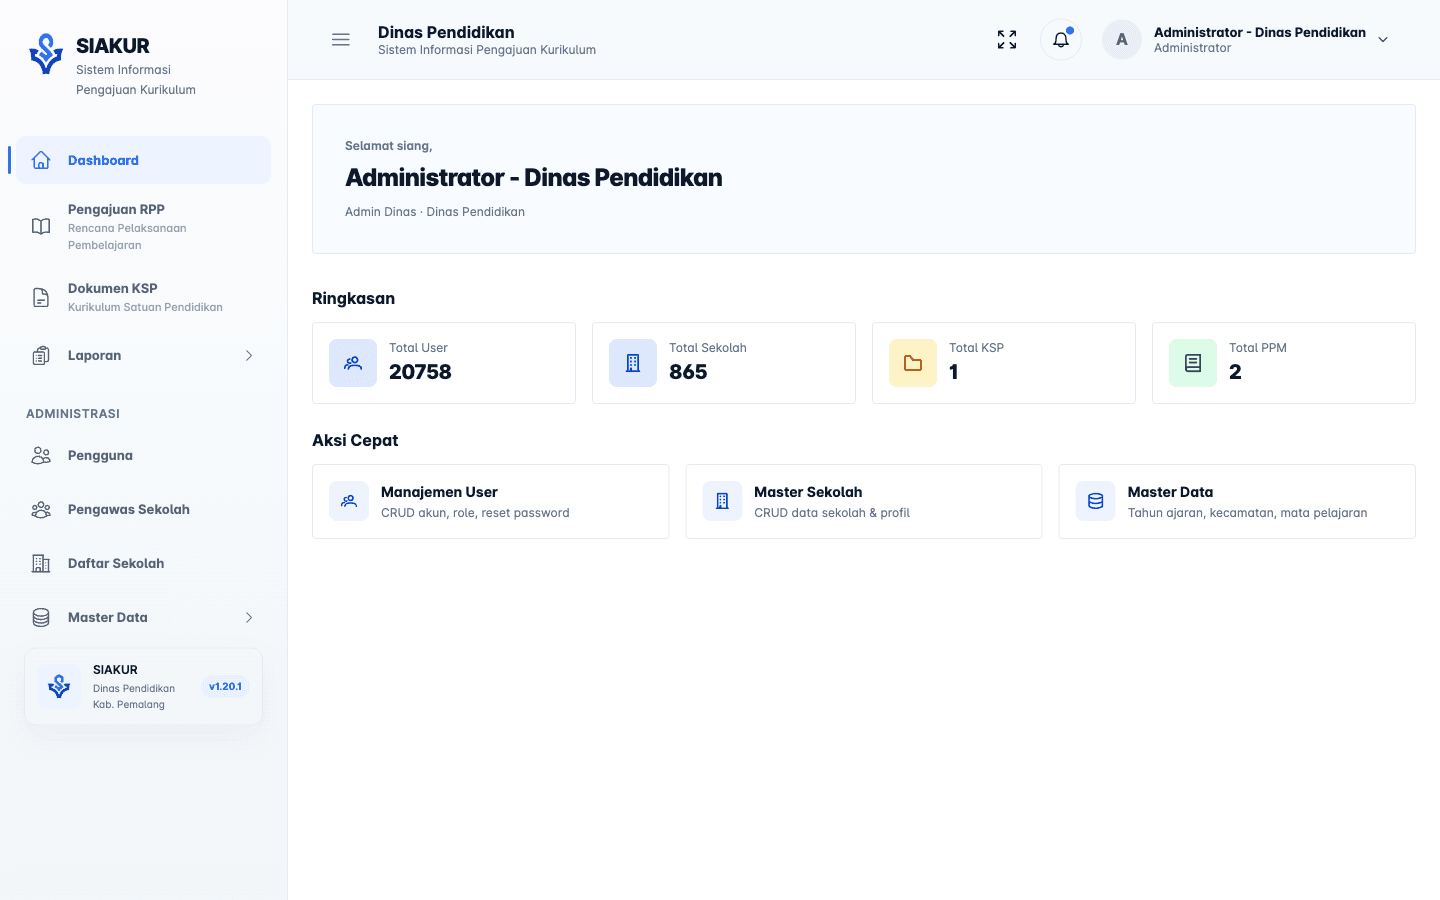This screenshot has height=900, width=1440.
Task: Open the Manajemen User quick action card
Action: [x=490, y=501]
